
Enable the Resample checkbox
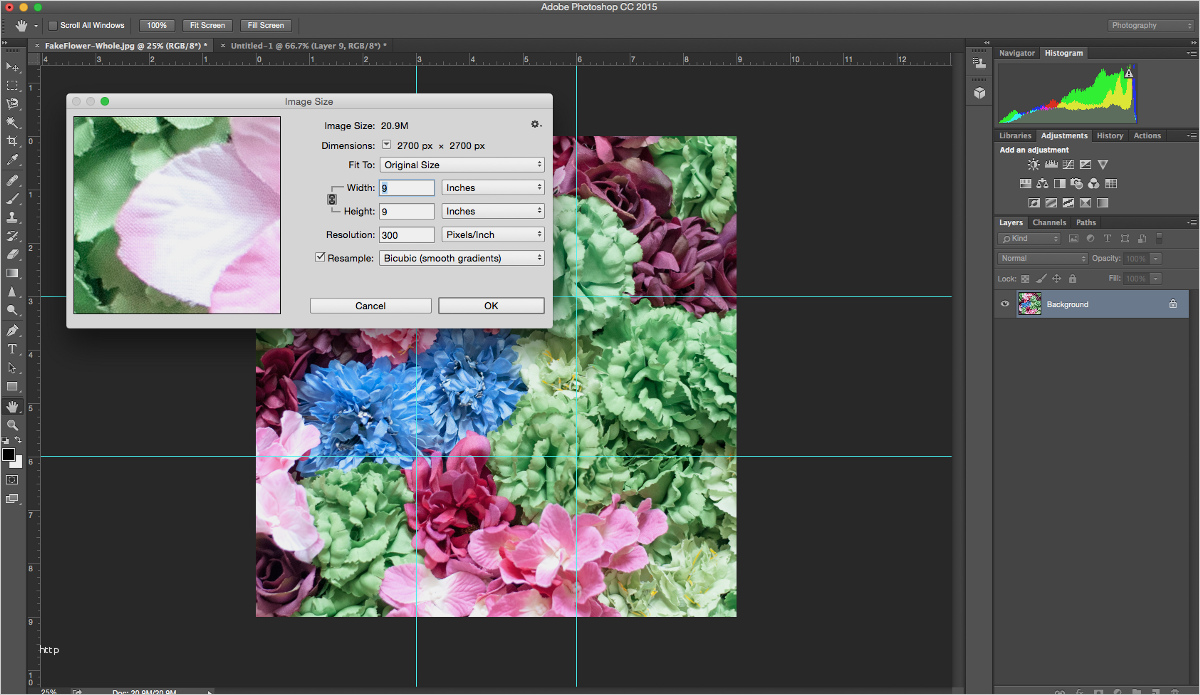tap(320, 256)
